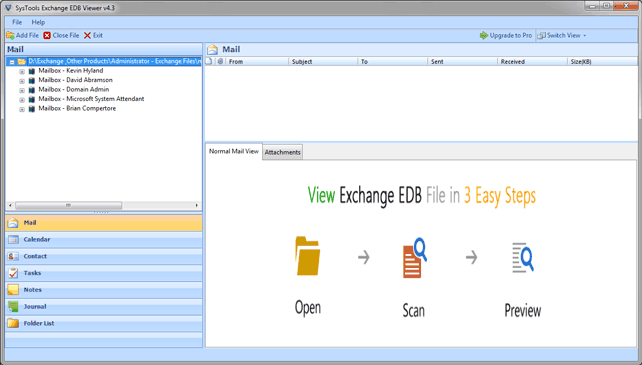Image resolution: width=642 pixels, height=365 pixels.
Task: Sort mail list by Size(KB) column
Action: (602, 61)
